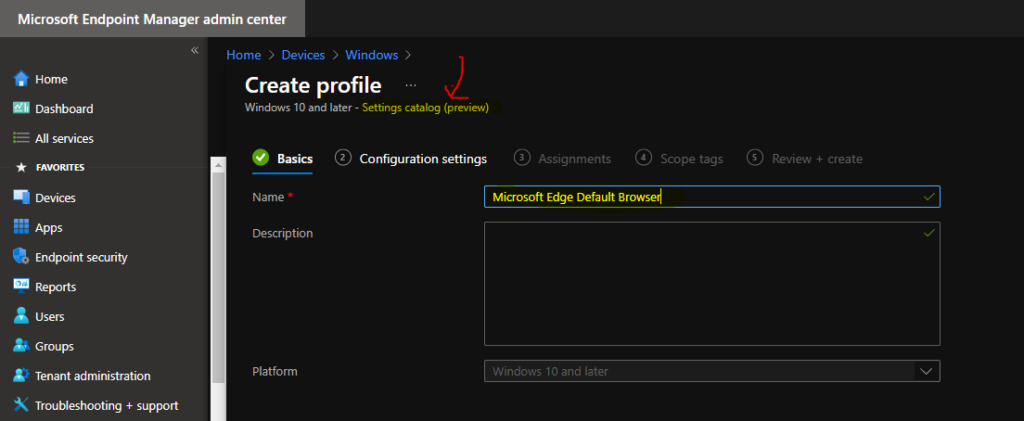Click the Home house icon in sidebar
The width and height of the screenshot is (1024, 421).
coord(22,79)
